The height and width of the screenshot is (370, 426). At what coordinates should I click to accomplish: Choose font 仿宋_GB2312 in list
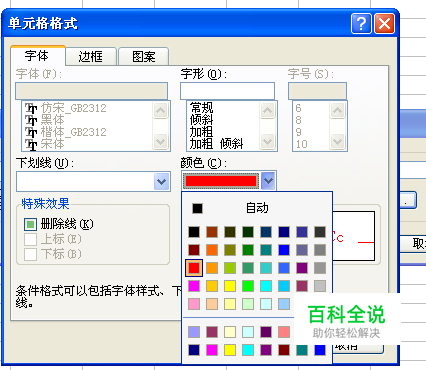click(x=74, y=108)
